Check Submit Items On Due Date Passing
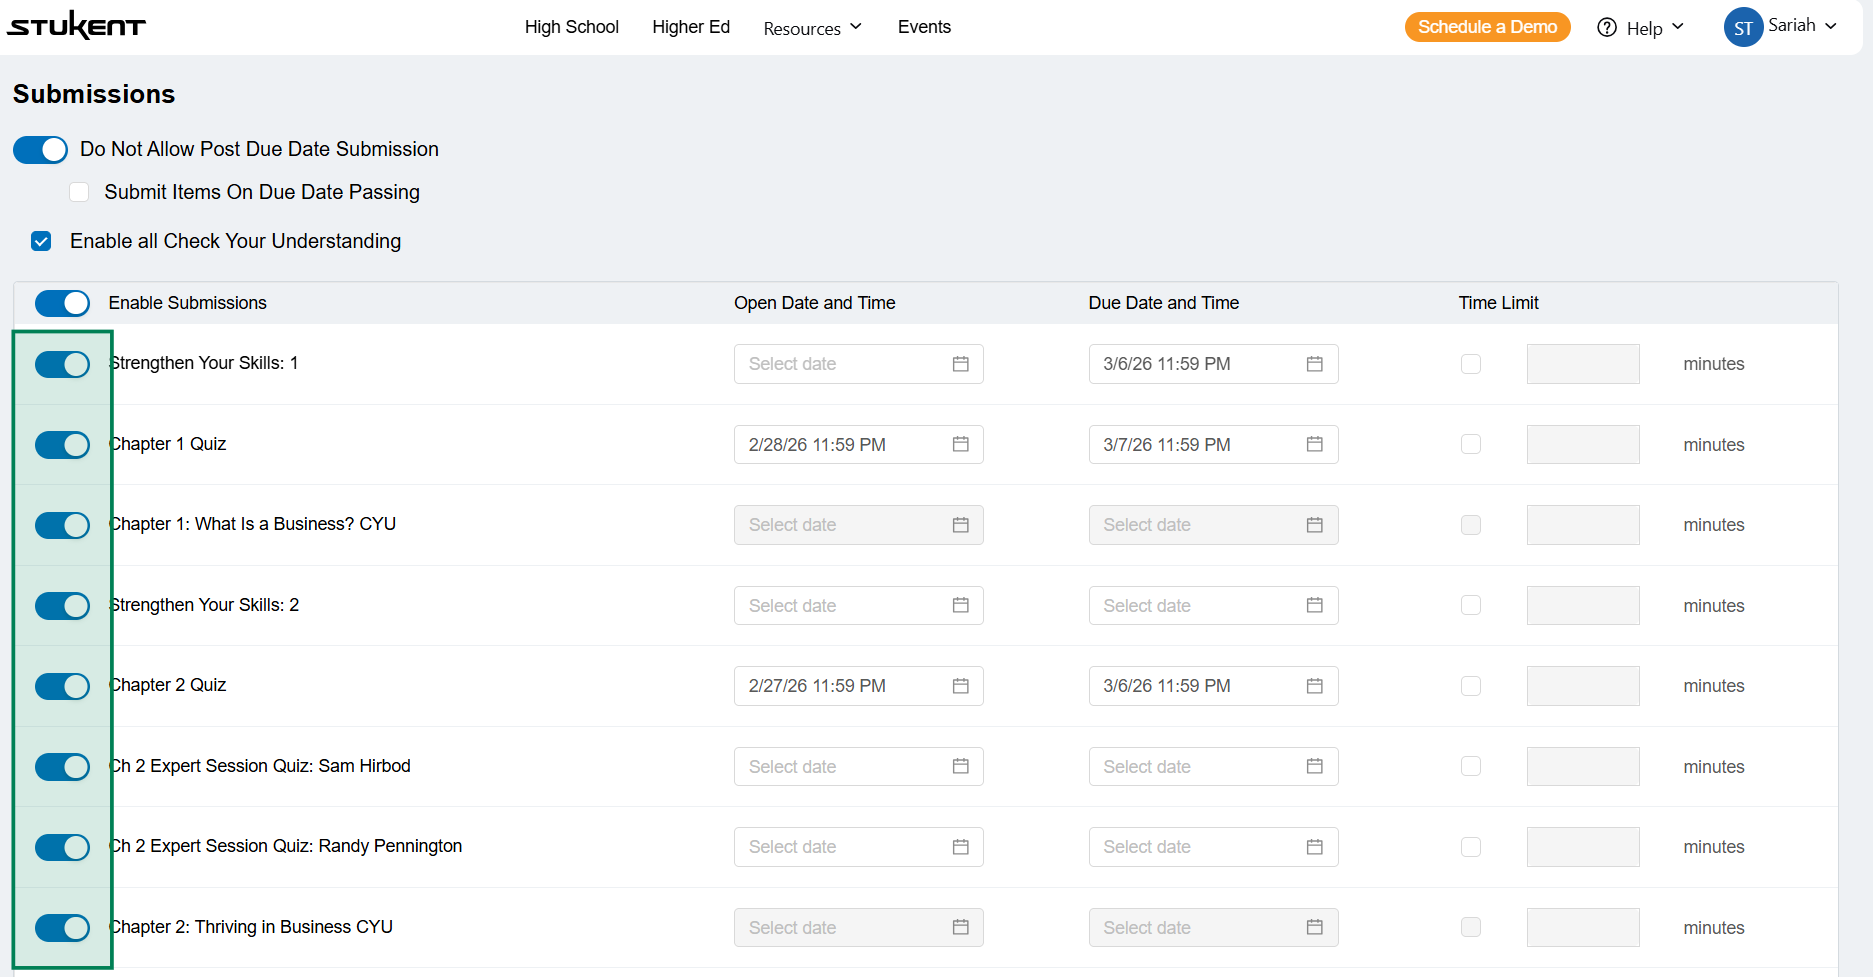This screenshot has width=1873, height=977. (x=80, y=192)
